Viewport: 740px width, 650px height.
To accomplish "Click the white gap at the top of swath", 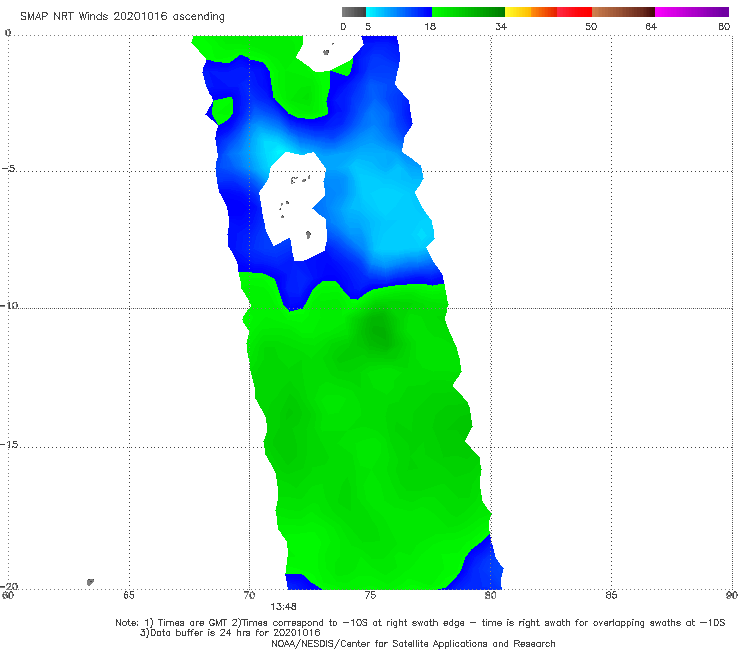I will coord(329,52).
